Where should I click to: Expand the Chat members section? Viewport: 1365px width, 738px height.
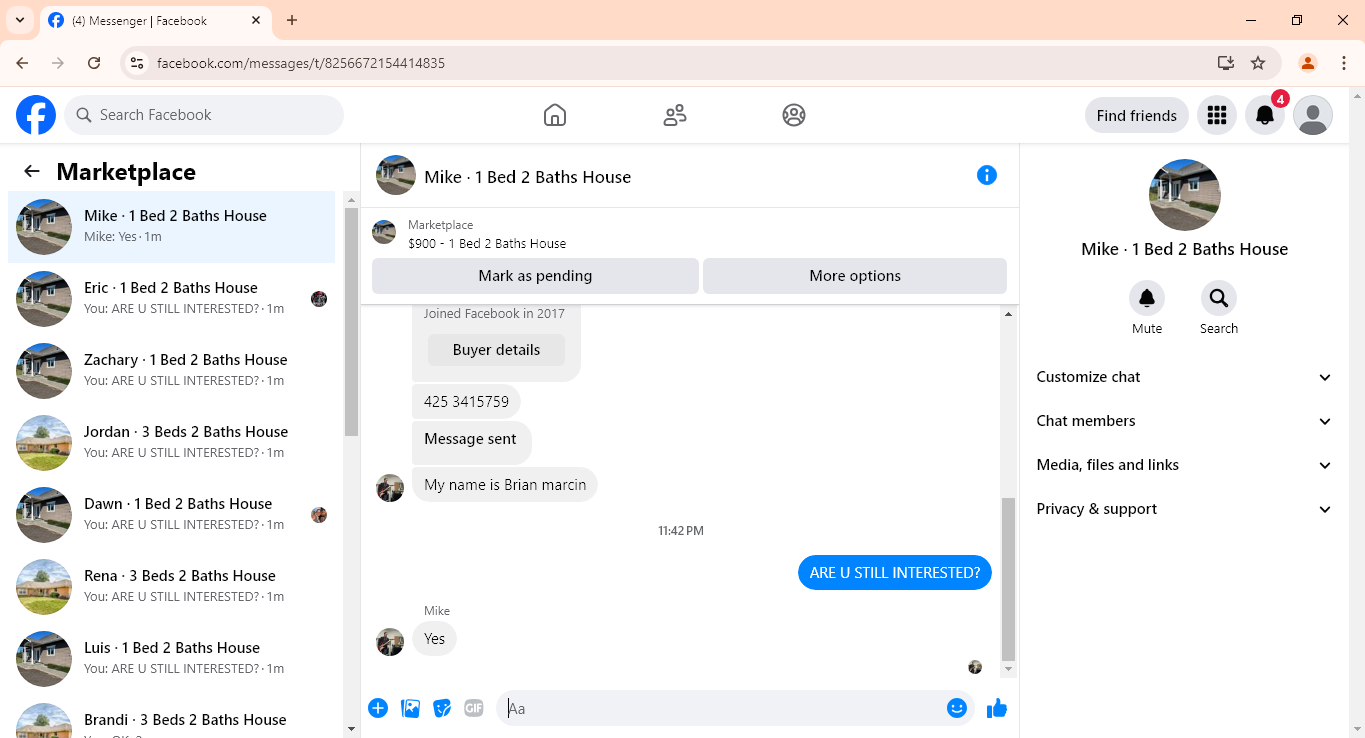(x=1185, y=421)
